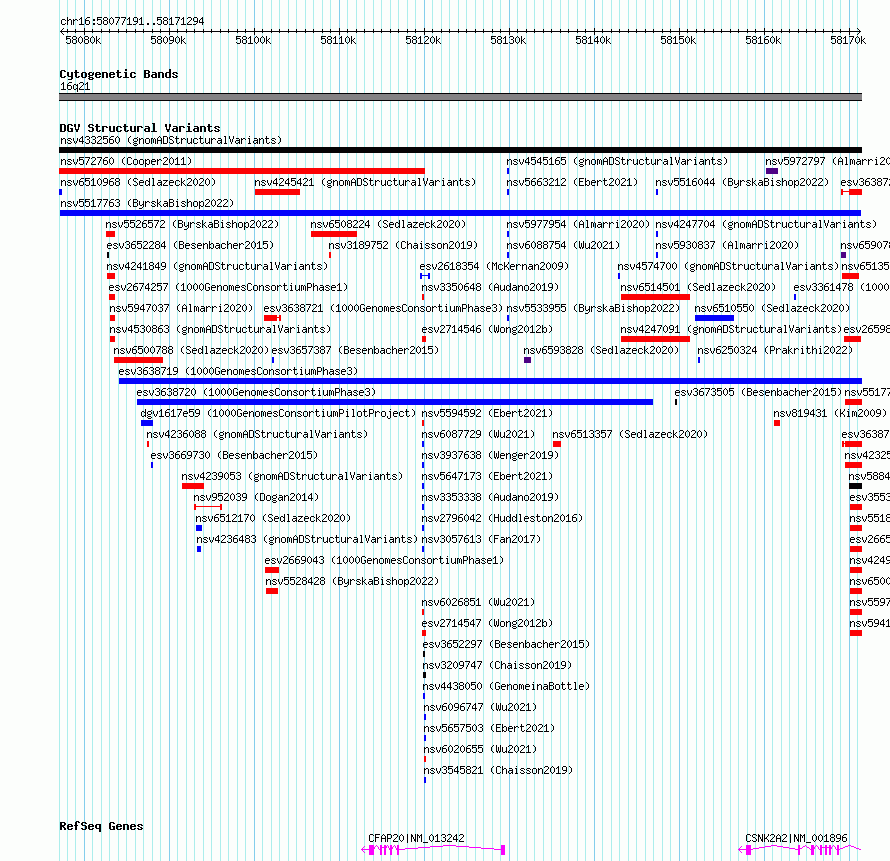Click the chr16:58077191..58171294 coordinate label
This screenshot has width=890, height=861.
point(132,21)
